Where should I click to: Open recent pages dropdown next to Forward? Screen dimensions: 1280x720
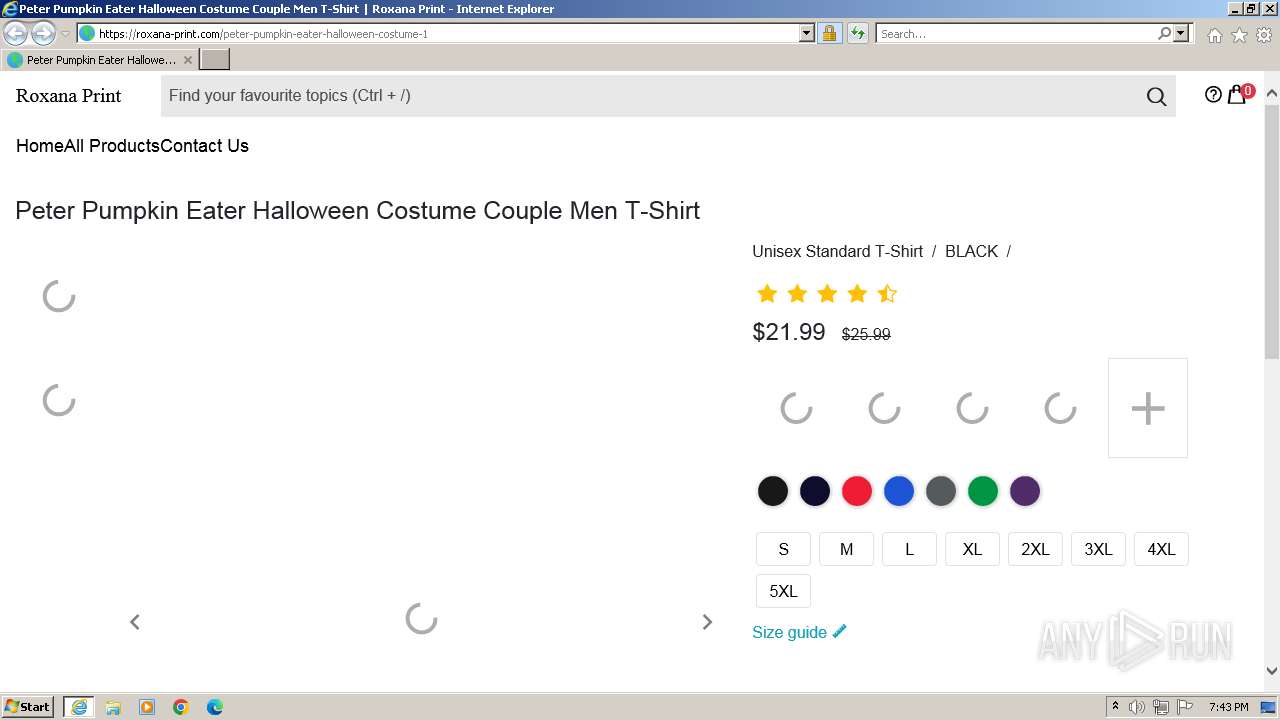[x=65, y=33]
